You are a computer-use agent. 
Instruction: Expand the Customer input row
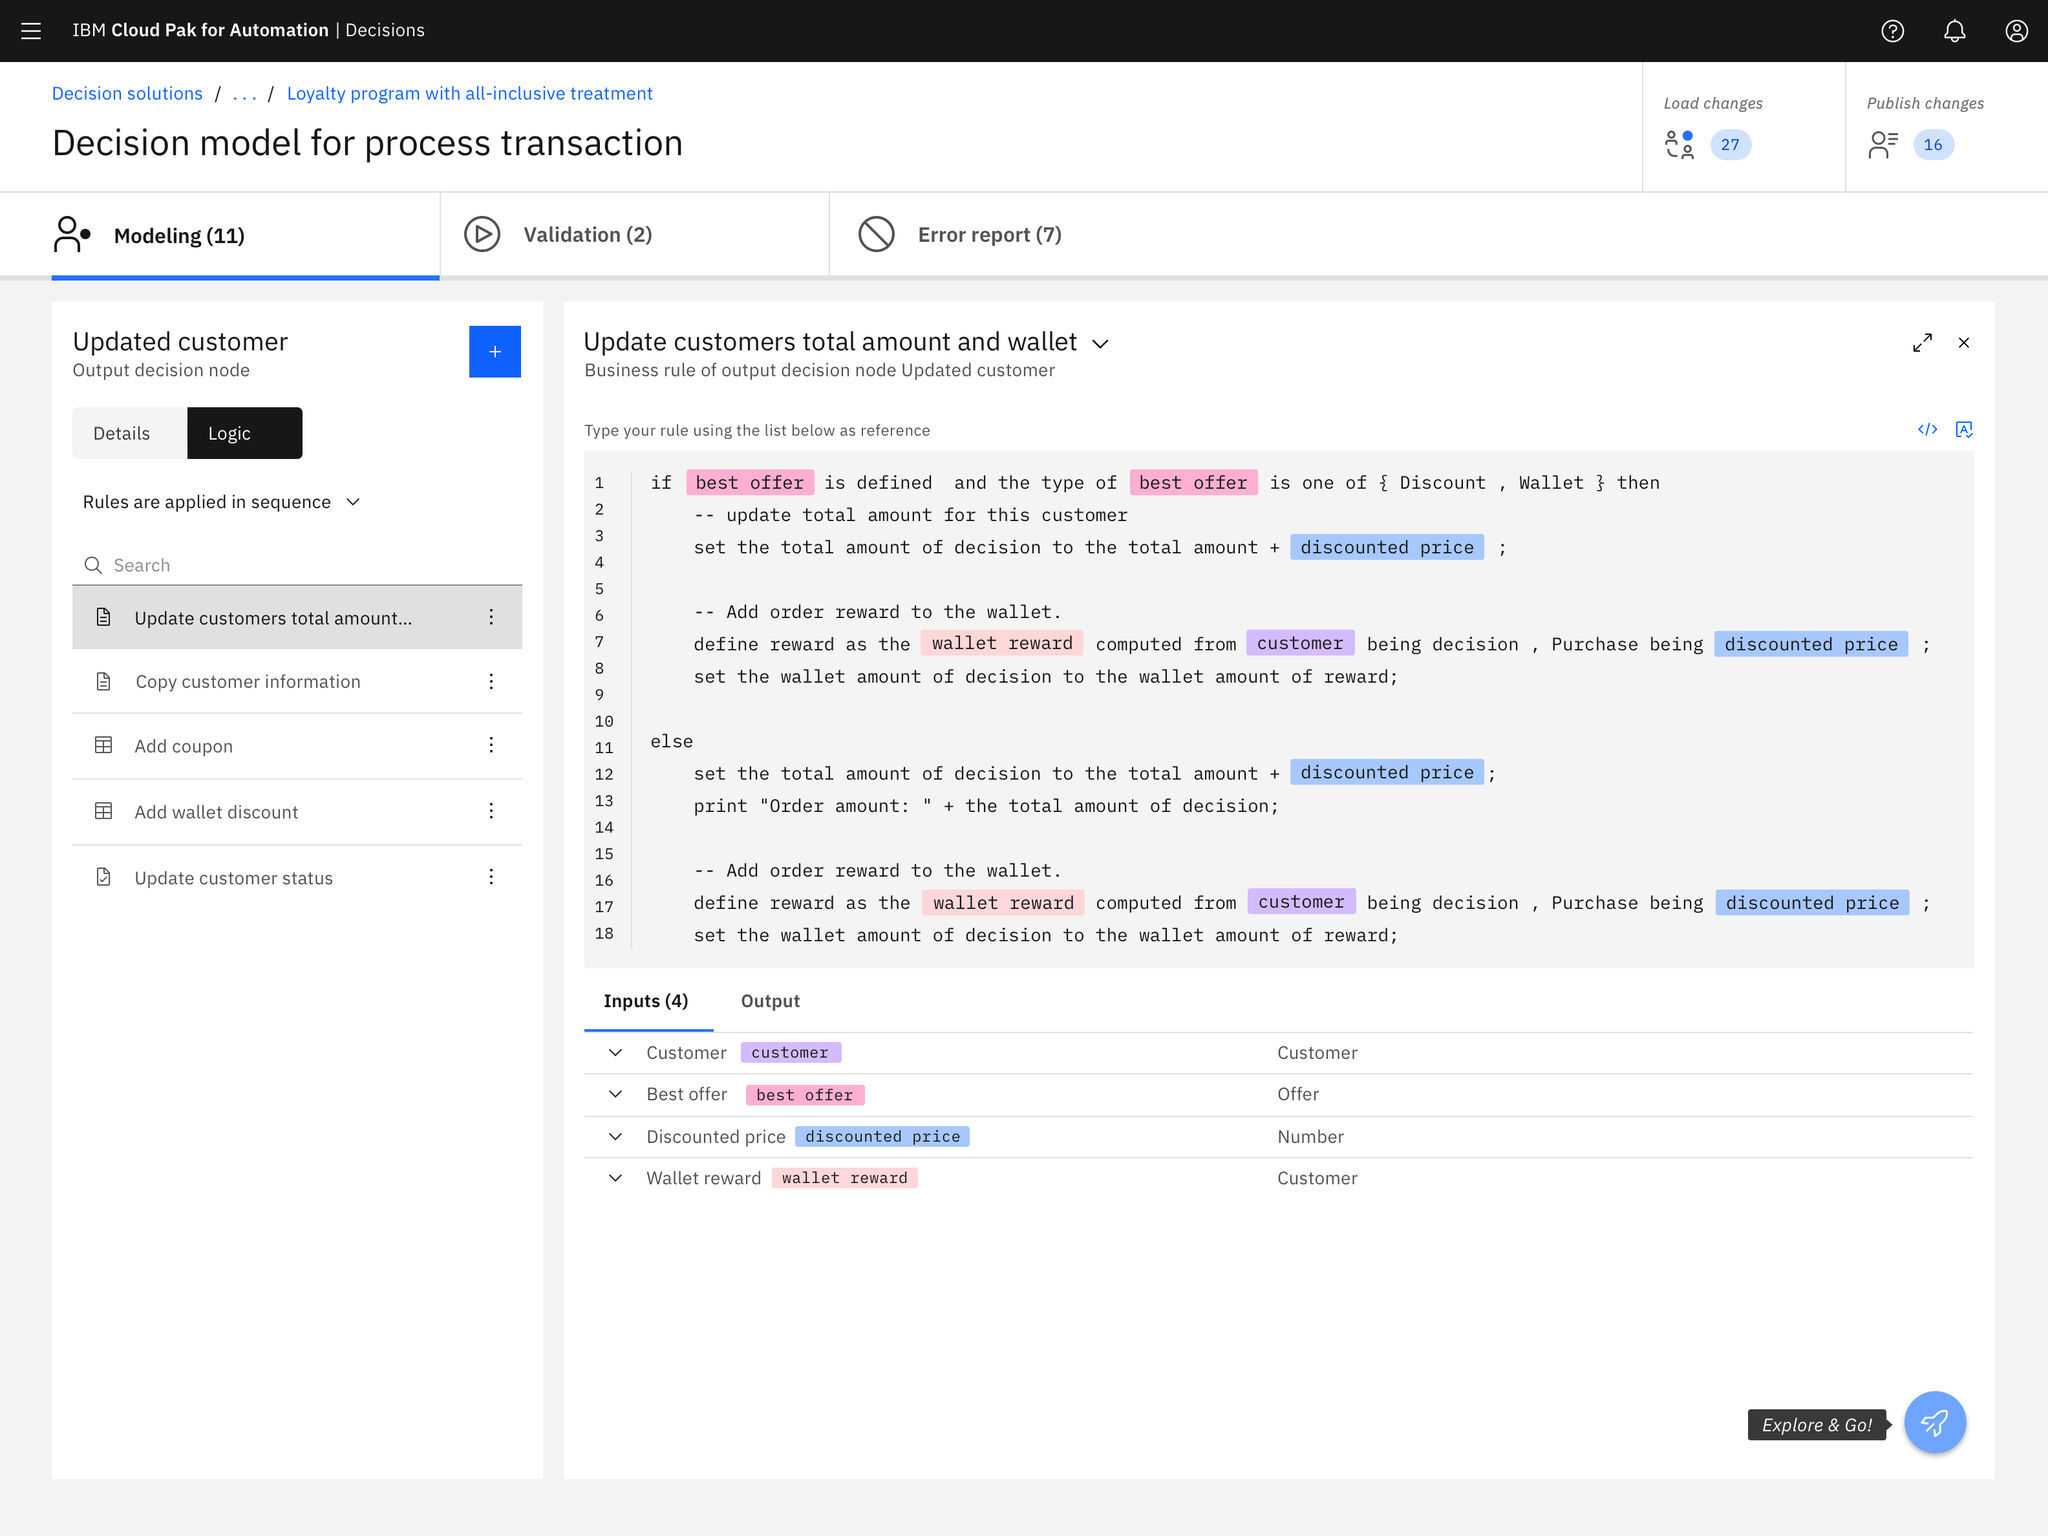point(615,1053)
